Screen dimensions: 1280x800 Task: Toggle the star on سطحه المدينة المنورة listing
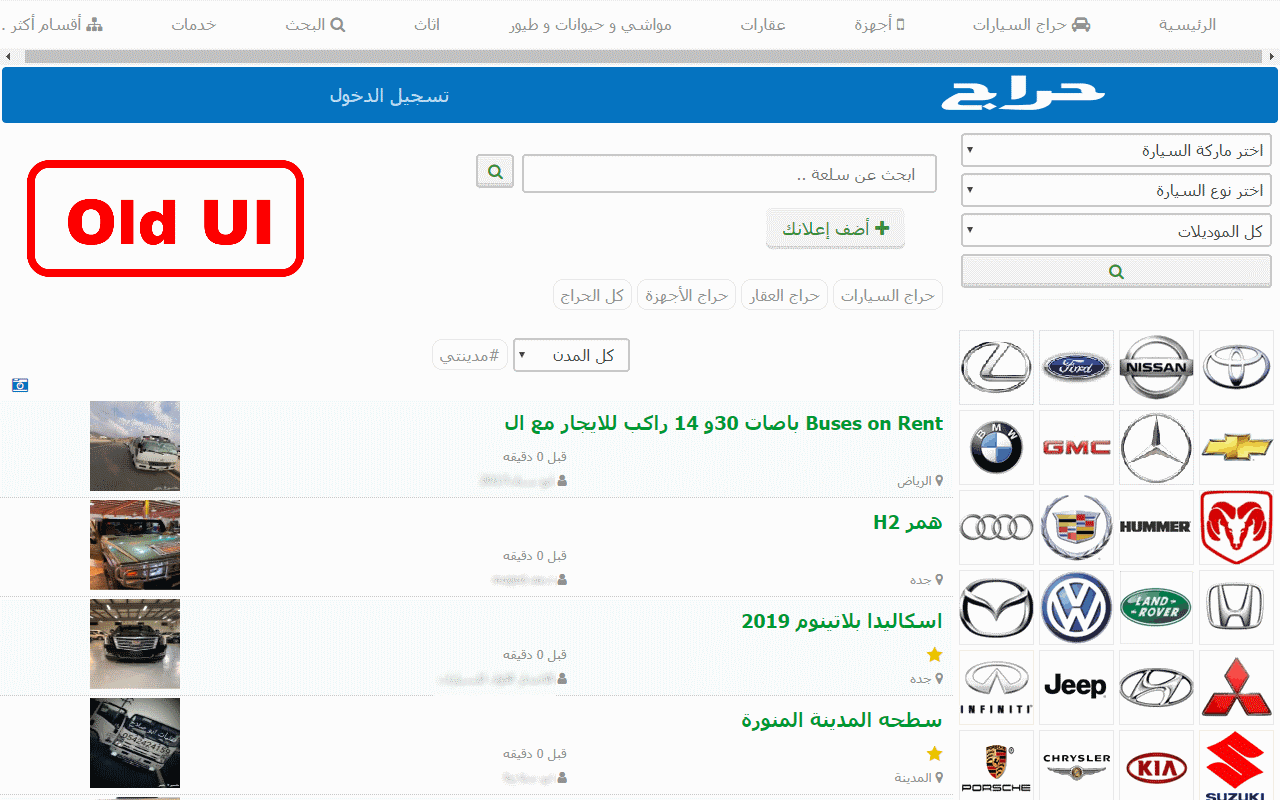[x=934, y=753]
